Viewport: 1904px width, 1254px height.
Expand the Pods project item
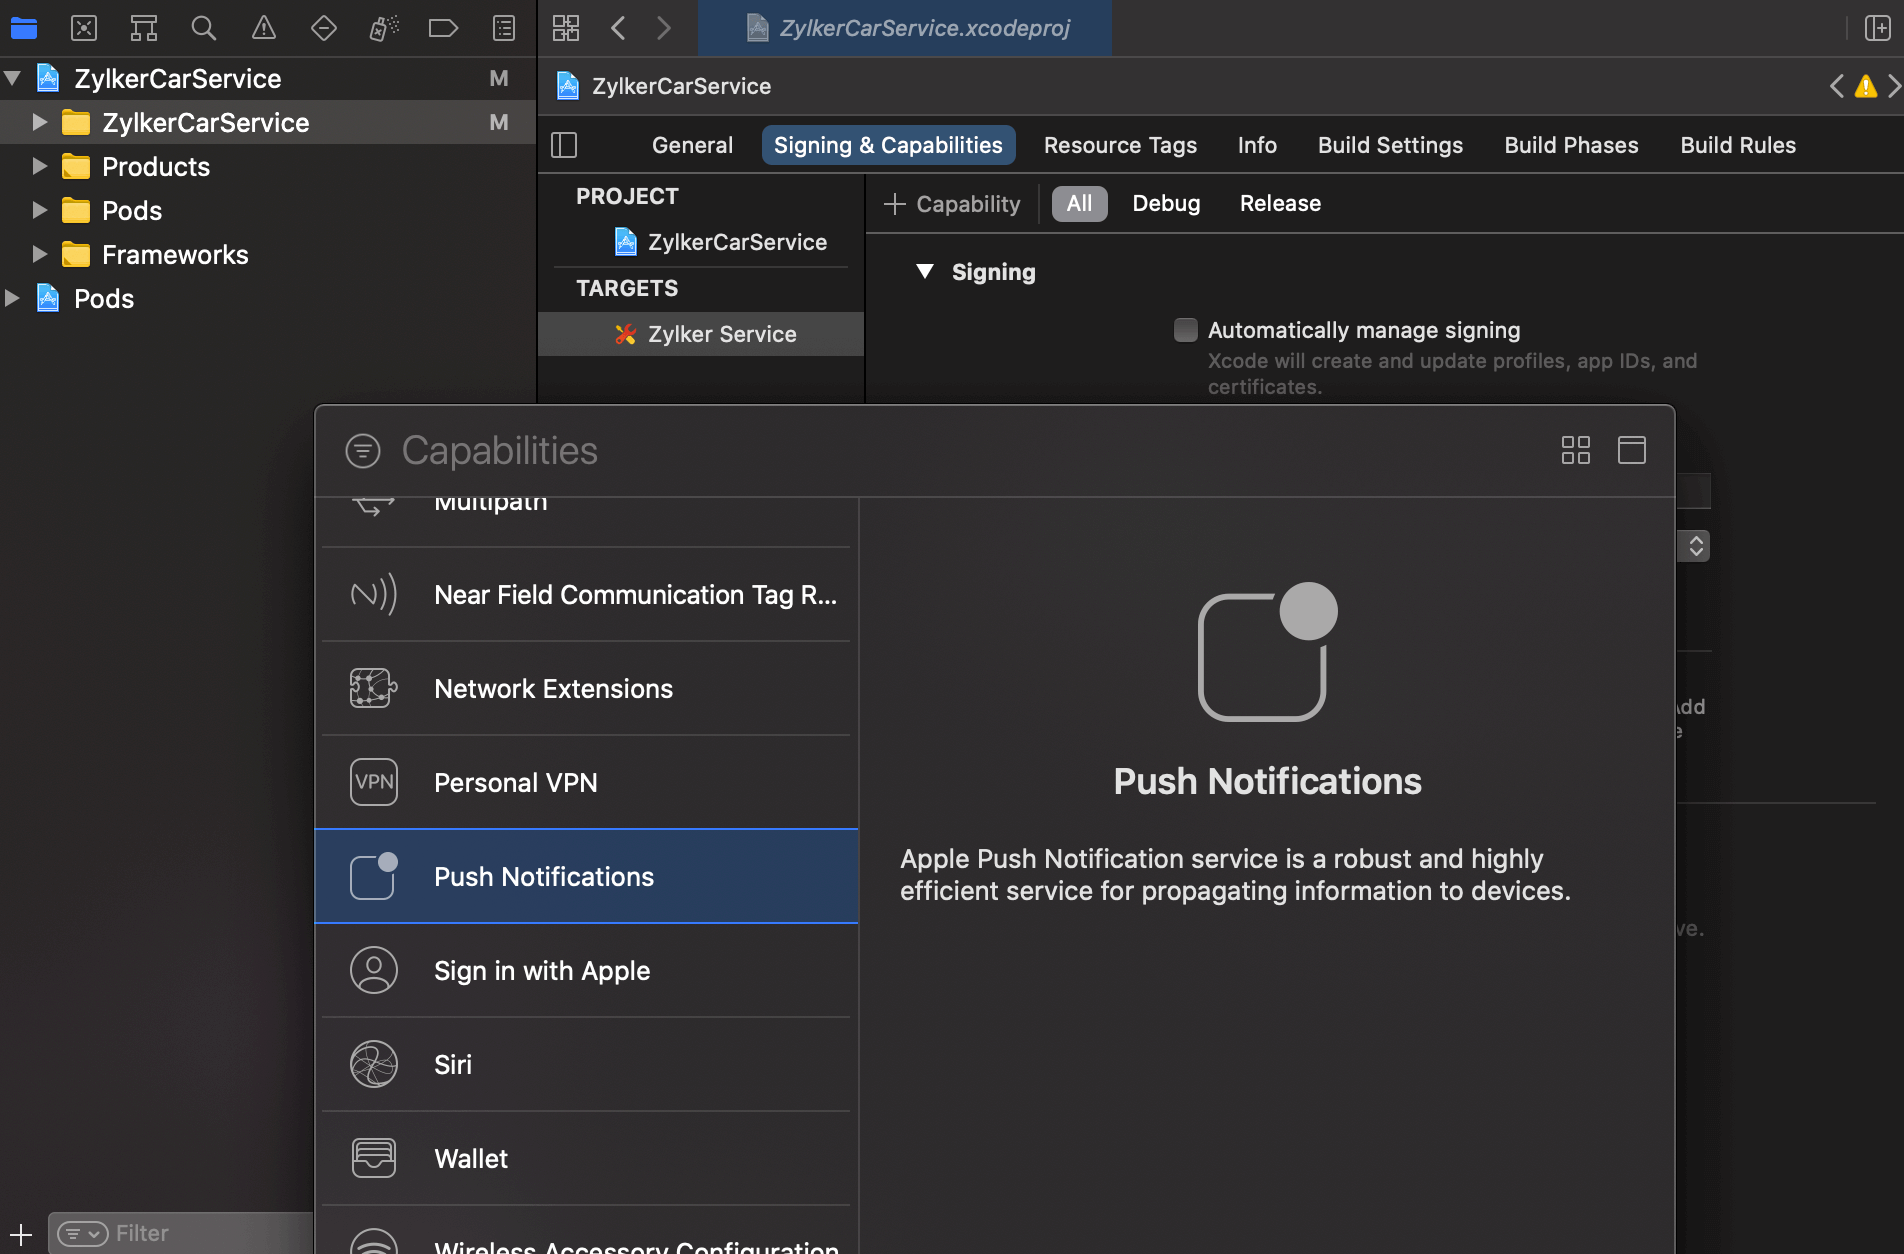click(x=13, y=298)
